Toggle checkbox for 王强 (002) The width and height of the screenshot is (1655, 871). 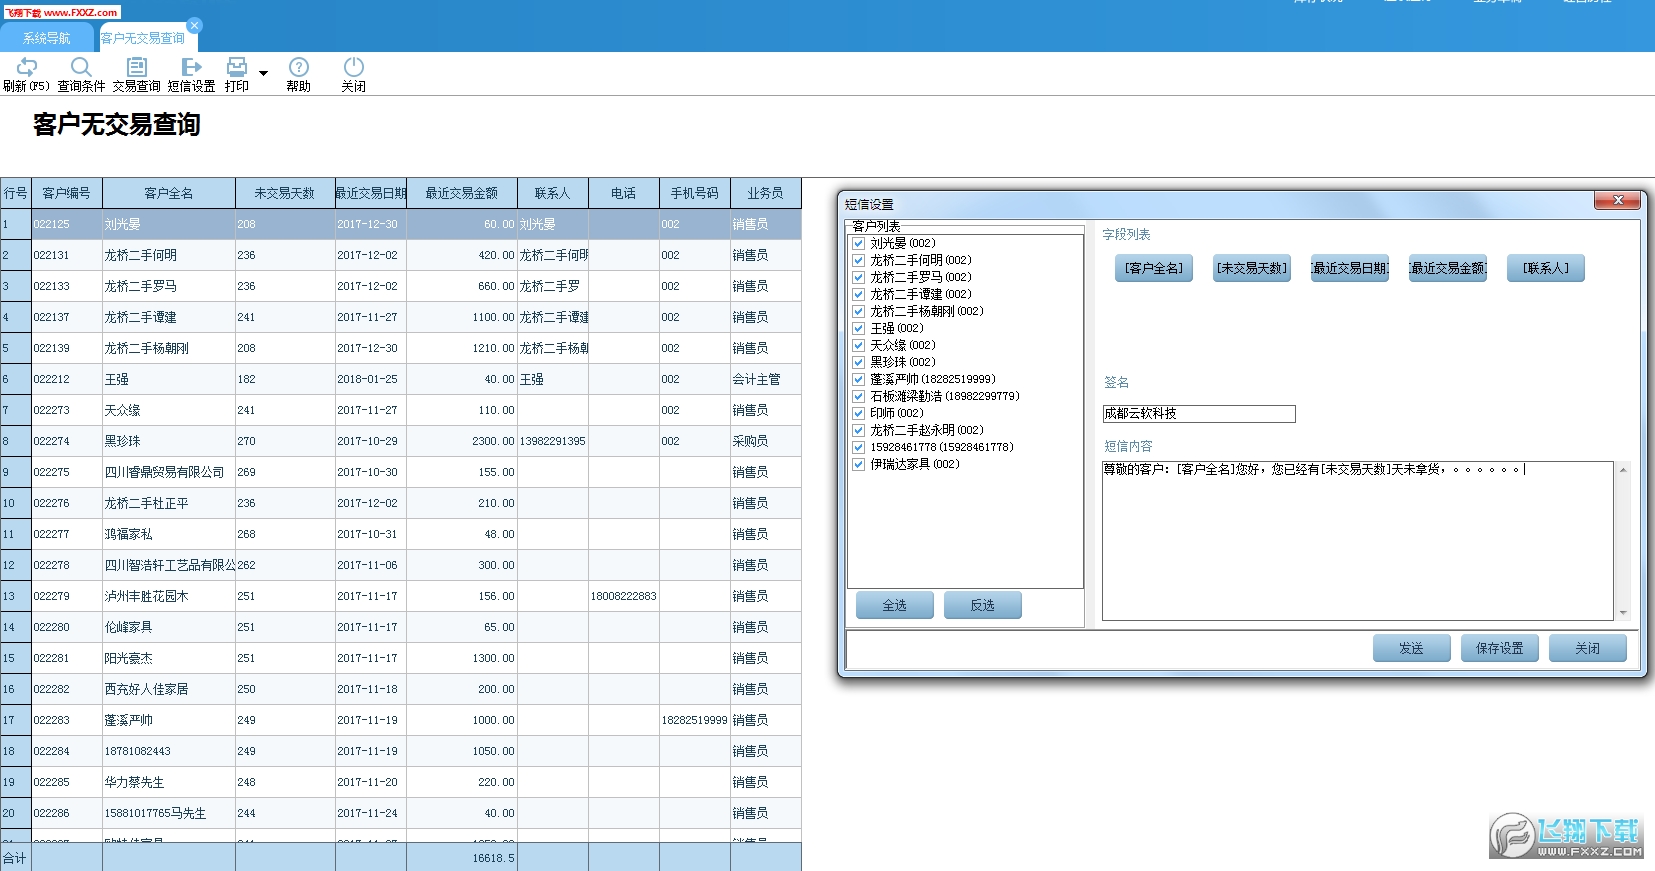pos(858,328)
